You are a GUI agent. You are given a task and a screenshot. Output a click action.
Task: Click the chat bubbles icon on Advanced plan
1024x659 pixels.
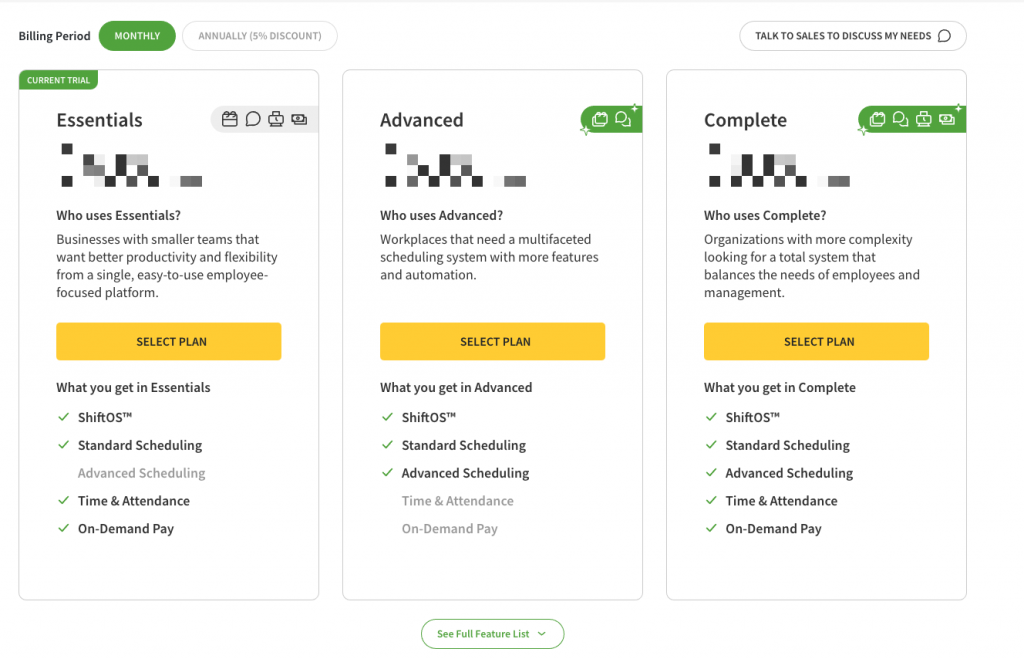(623, 119)
